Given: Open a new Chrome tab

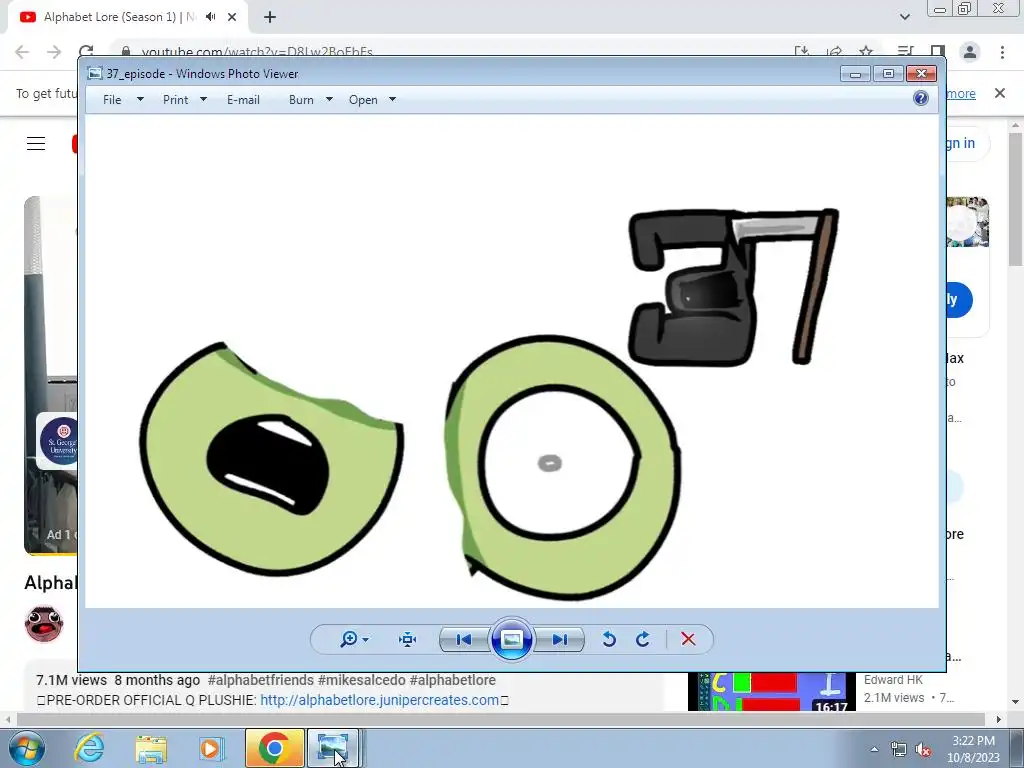Looking at the screenshot, I should tap(270, 17).
